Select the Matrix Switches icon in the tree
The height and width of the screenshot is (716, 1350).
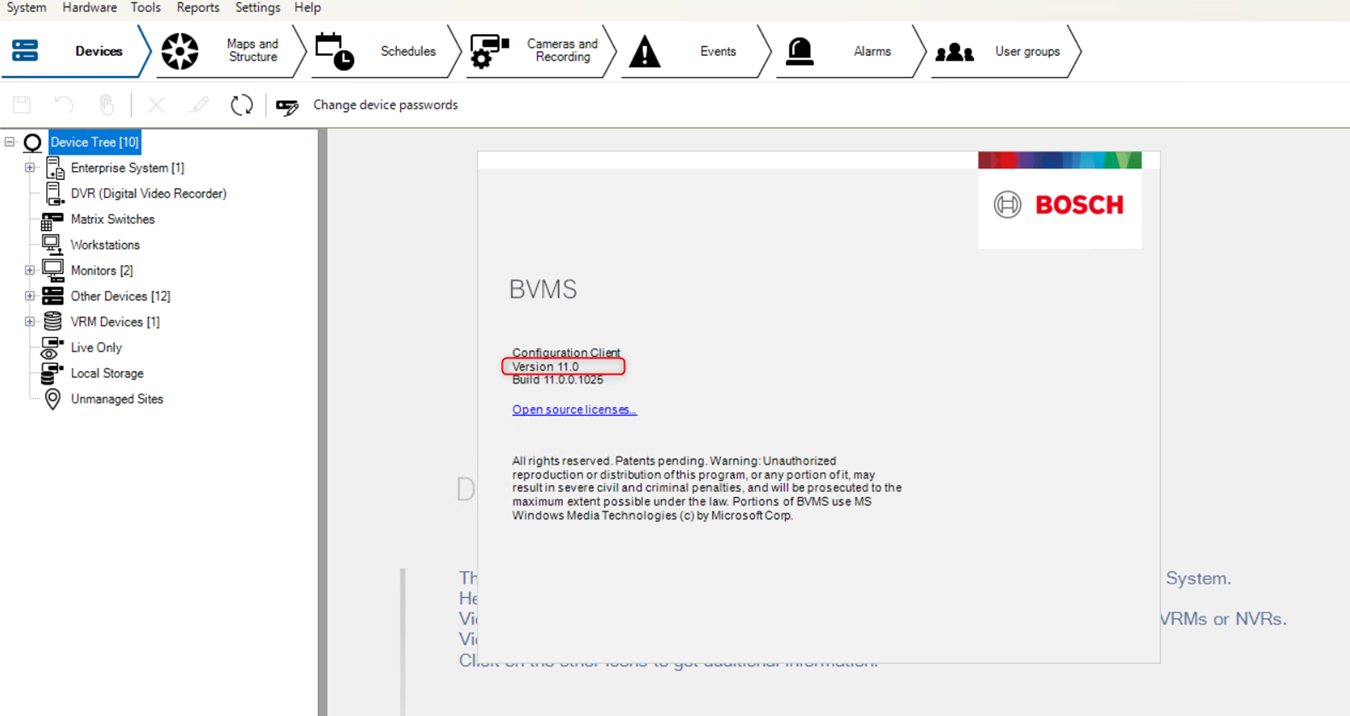pyautogui.click(x=53, y=220)
